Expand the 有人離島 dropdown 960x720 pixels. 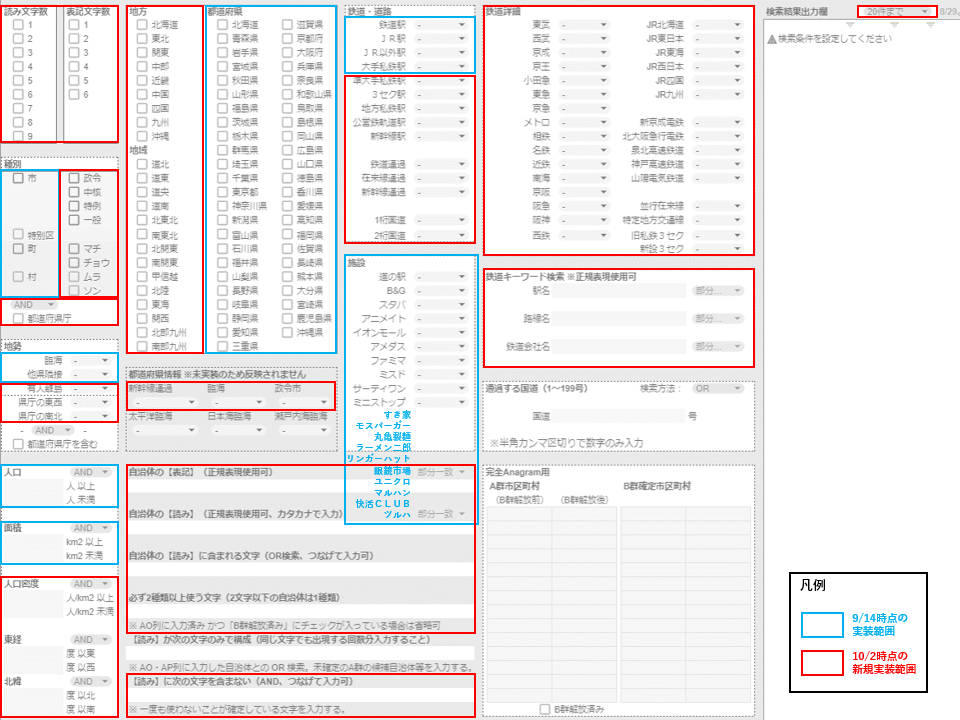[91, 388]
